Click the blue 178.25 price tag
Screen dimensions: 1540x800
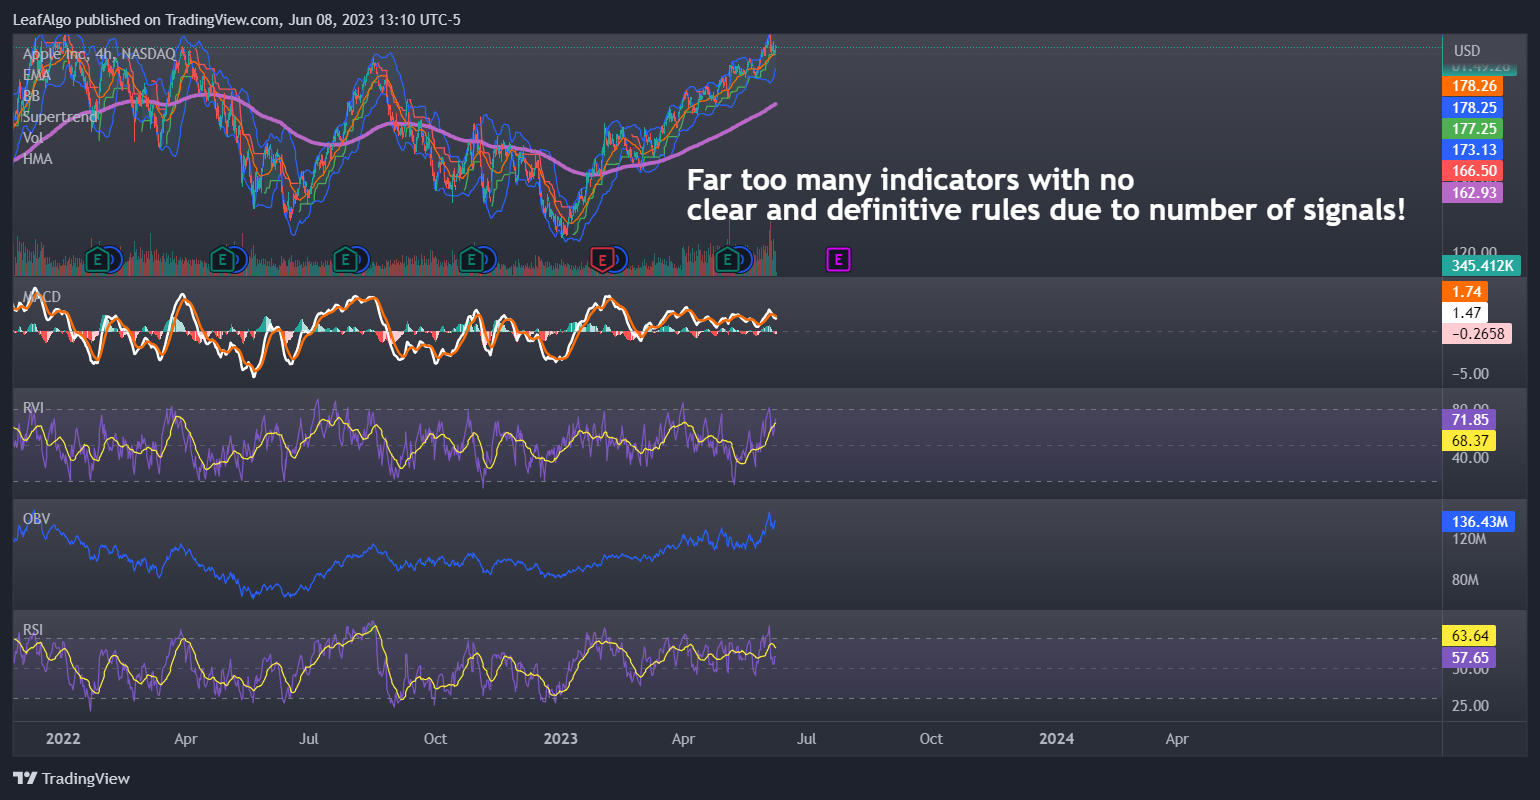[1472, 107]
